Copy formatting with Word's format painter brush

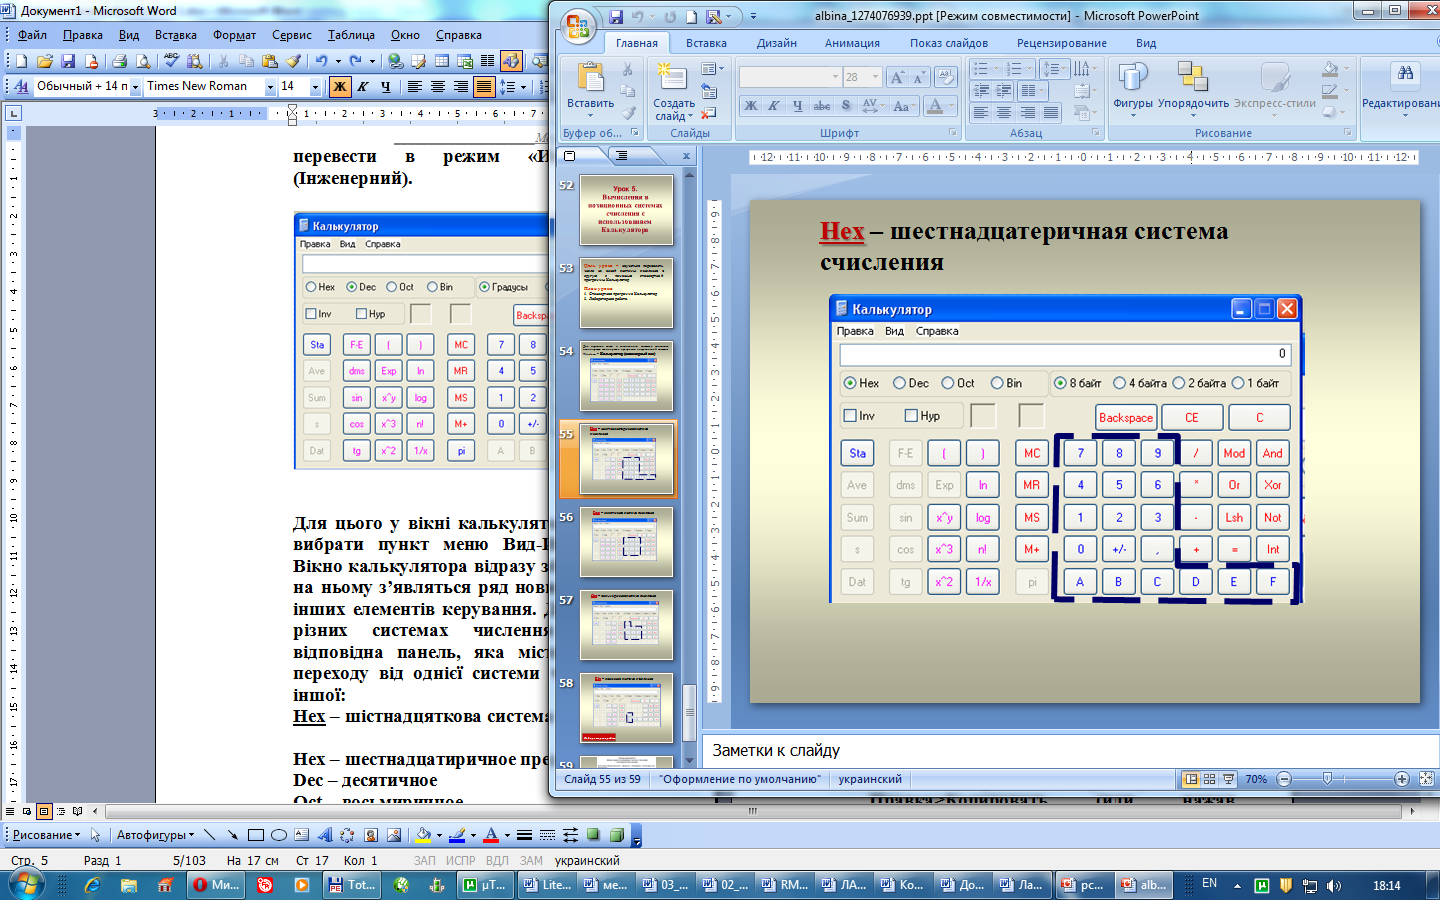coord(293,61)
